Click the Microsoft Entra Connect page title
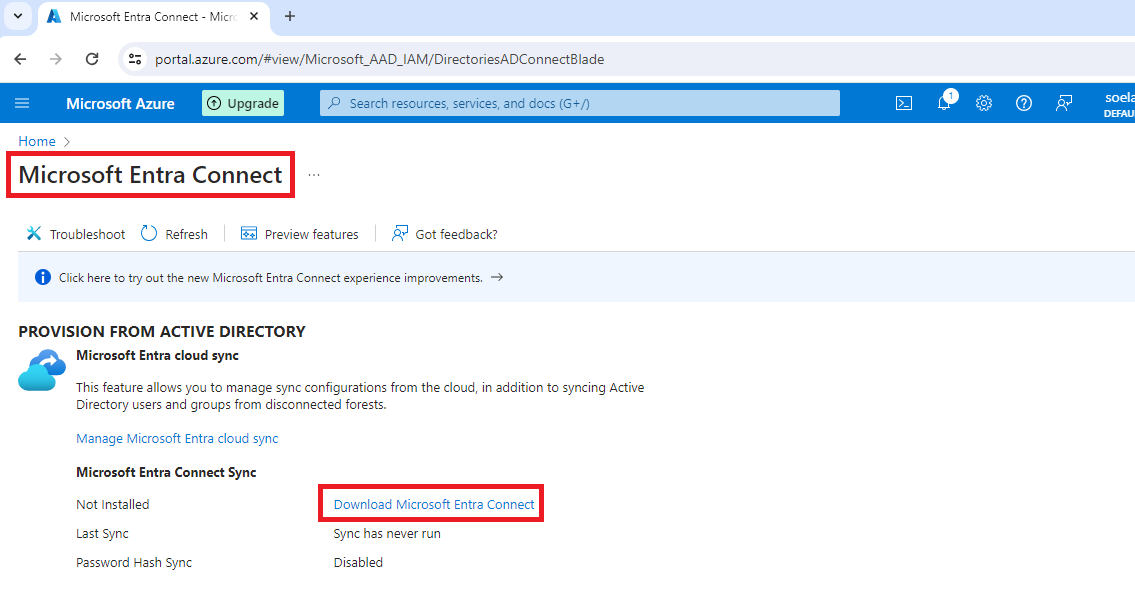 click(151, 174)
